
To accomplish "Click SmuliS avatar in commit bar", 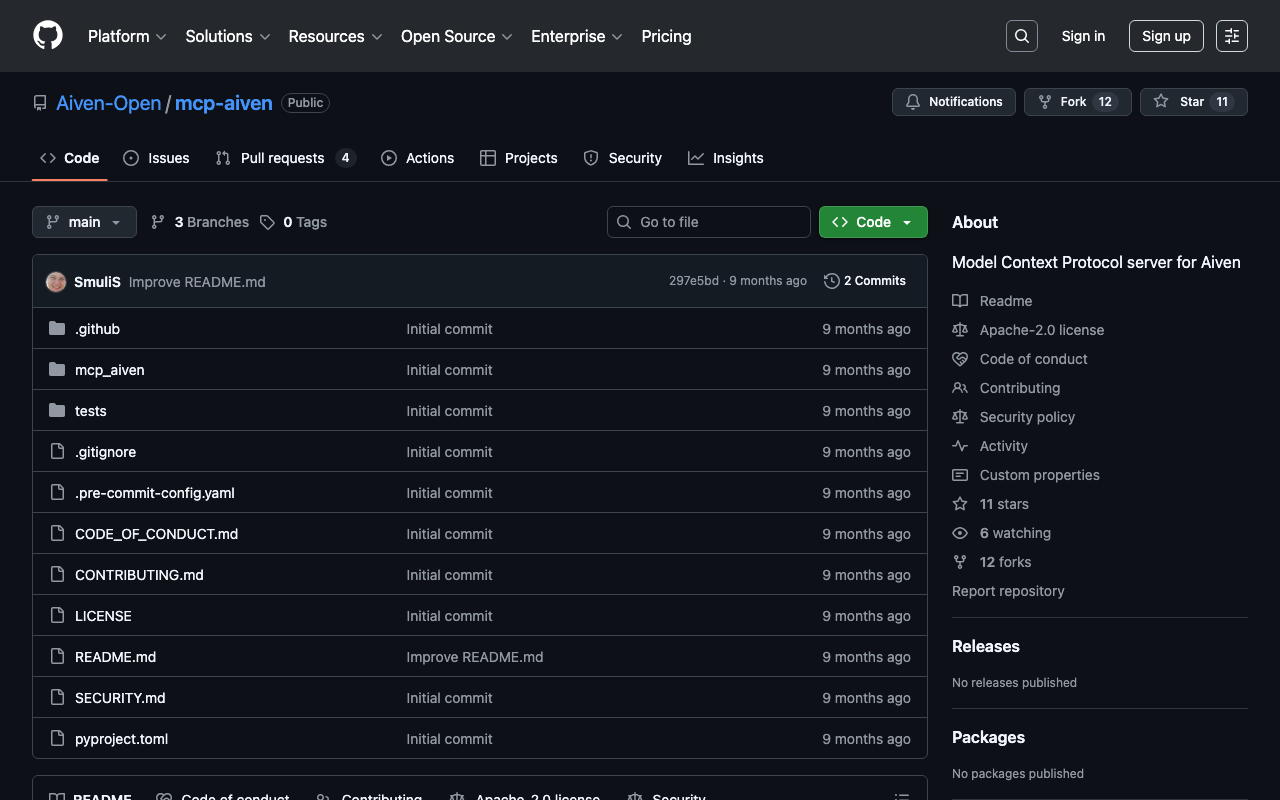I will 56,282.
